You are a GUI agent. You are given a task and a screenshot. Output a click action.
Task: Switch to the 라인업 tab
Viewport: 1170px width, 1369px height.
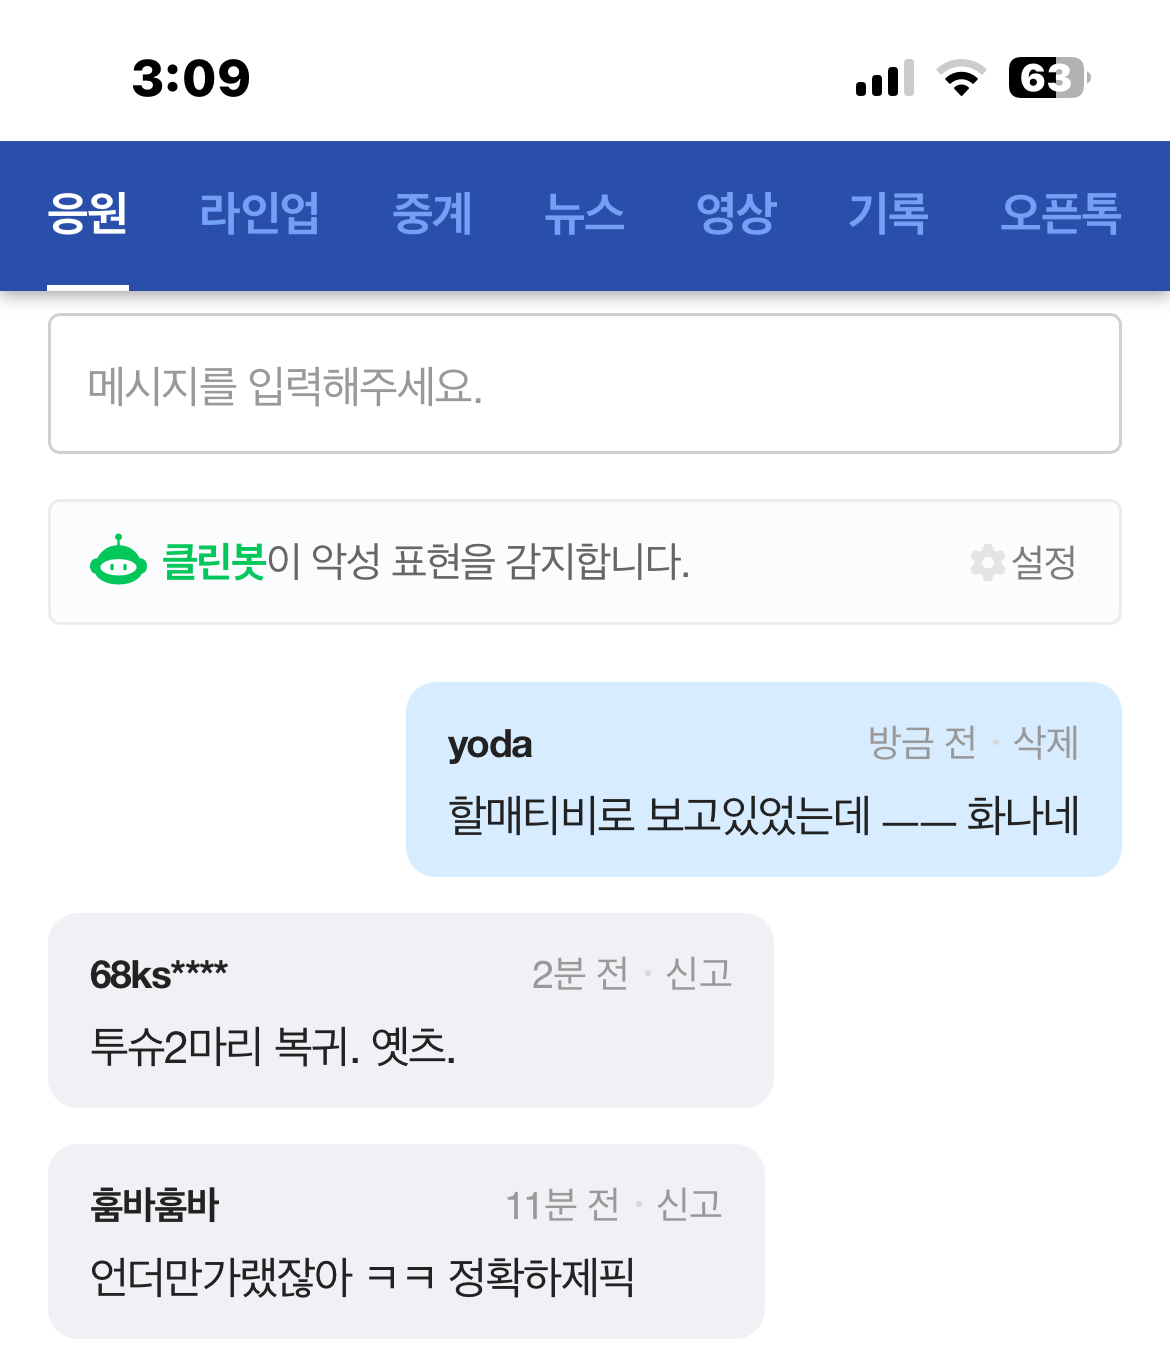[x=259, y=213]
